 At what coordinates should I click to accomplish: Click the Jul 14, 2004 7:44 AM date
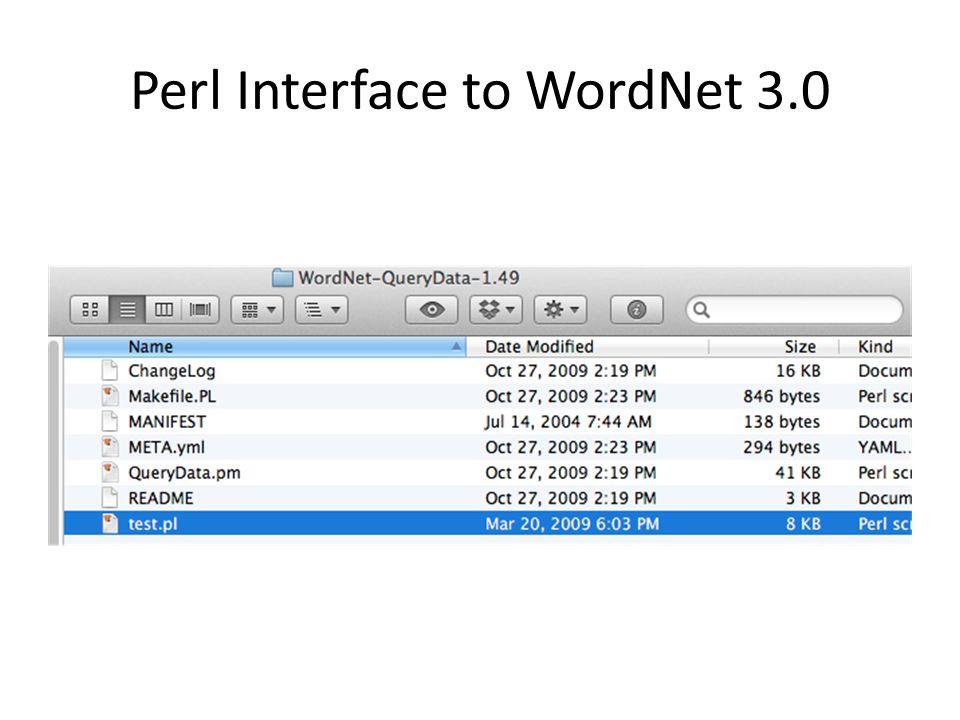[568, 422]
